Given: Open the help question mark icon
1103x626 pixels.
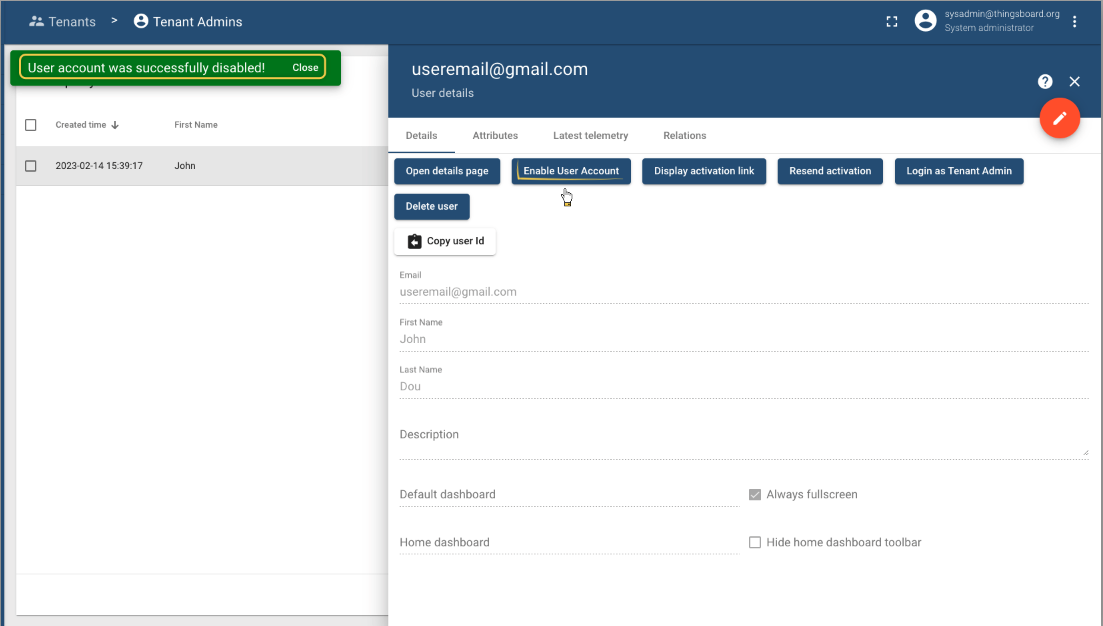Looking at the screenshot, I should tap(1045, 82).
